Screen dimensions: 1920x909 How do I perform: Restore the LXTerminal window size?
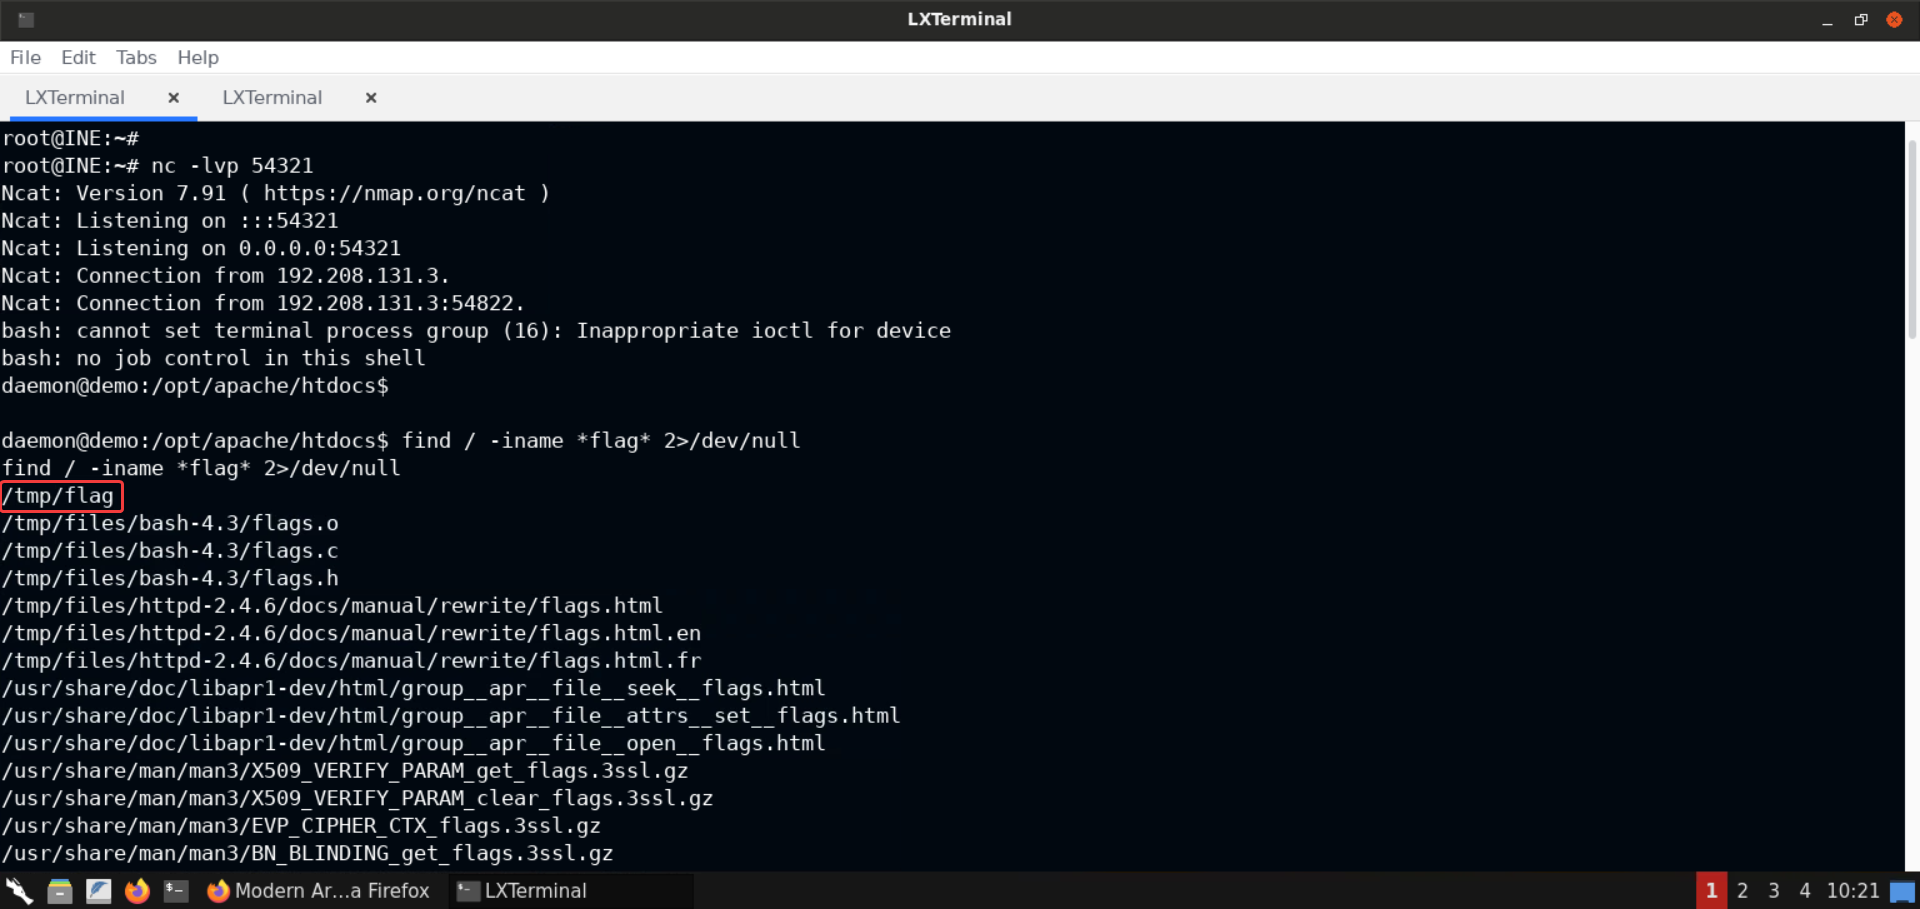click(x=1860, y=19)
